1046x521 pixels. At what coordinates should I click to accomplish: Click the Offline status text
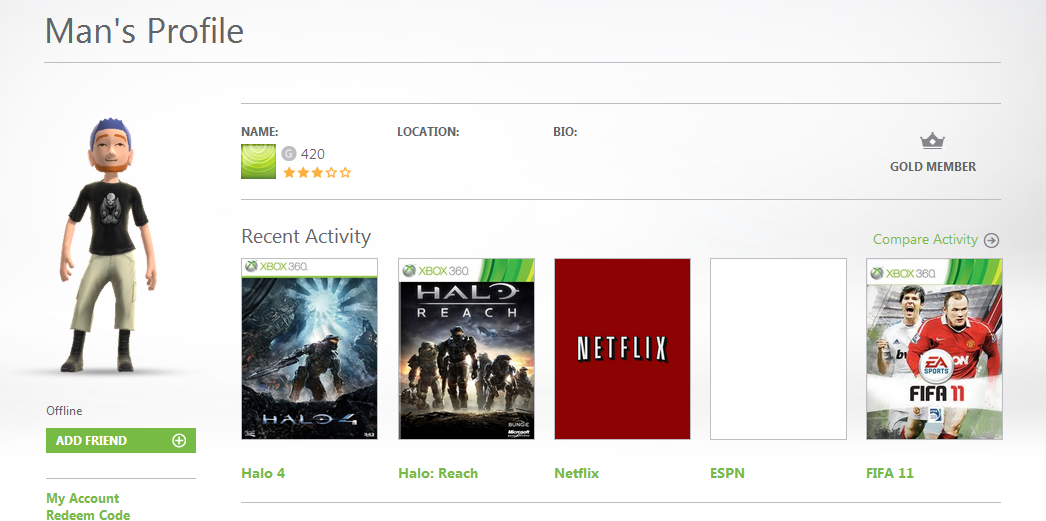[64, 411]
